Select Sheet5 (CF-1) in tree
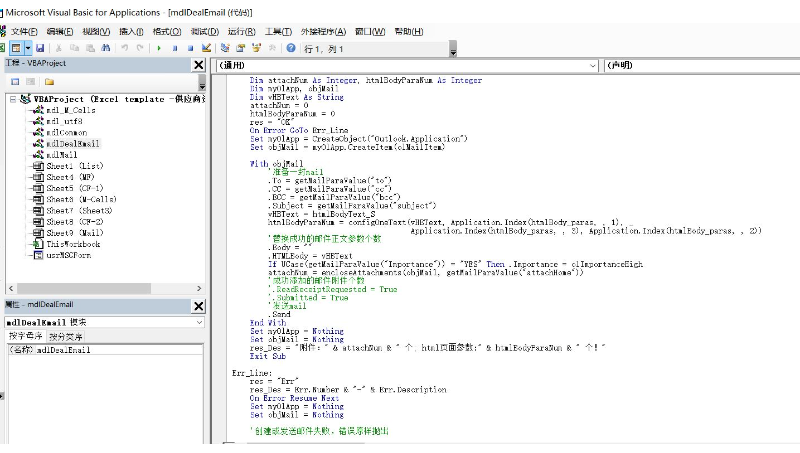800x453 pixels. [x=74, y=188]
